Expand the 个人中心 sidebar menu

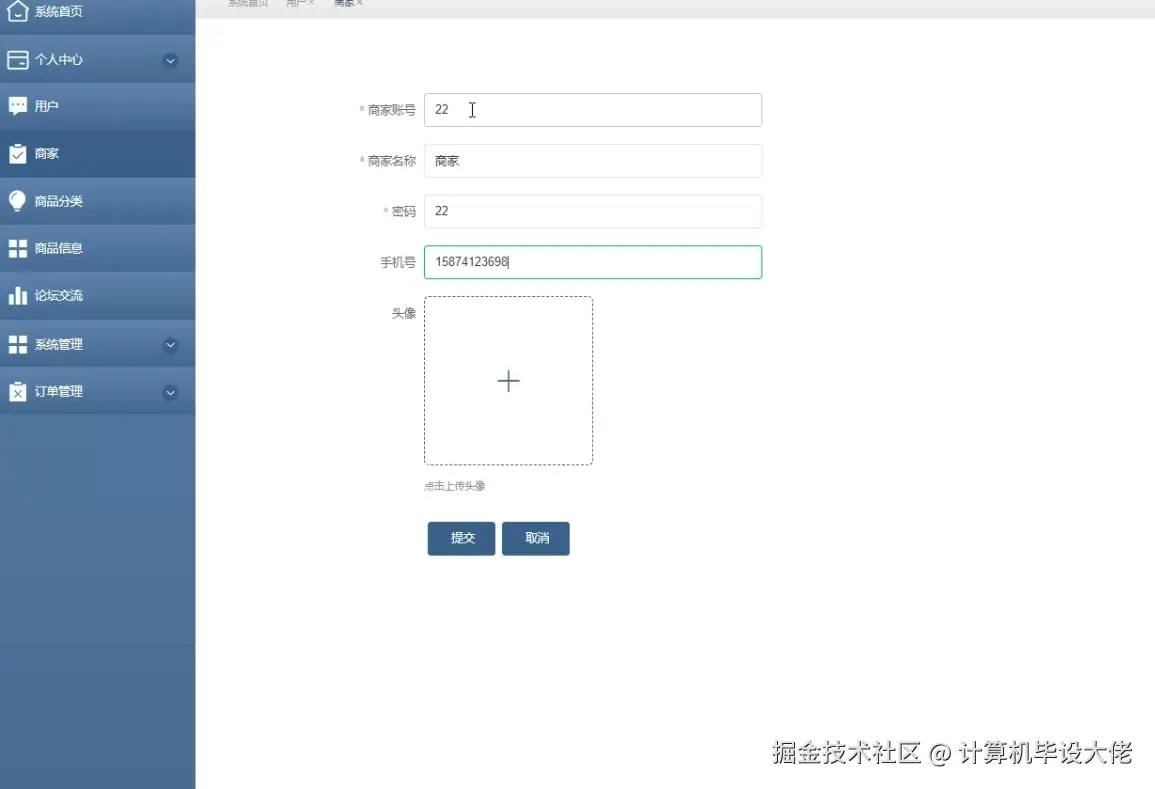[x=170, y=60]
